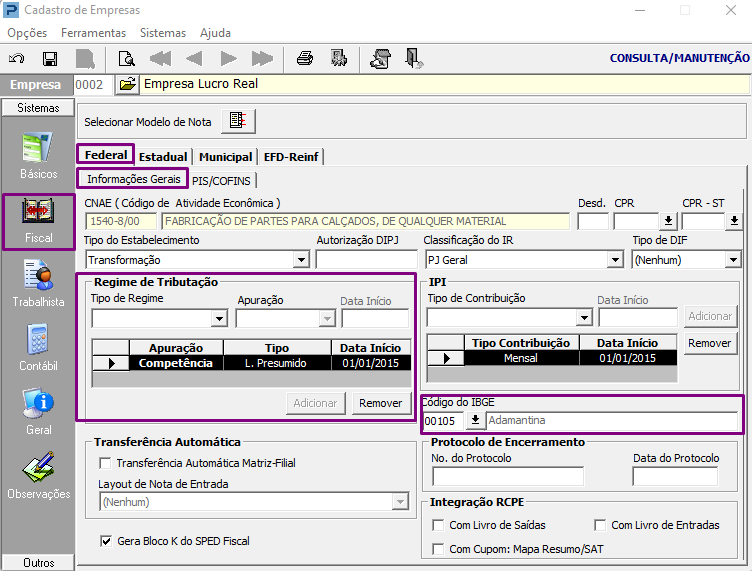The width and height of the screenshot is (752, 571).
Task: Click Adicionar in Regime de Tributação
Action: pos(315,403)
